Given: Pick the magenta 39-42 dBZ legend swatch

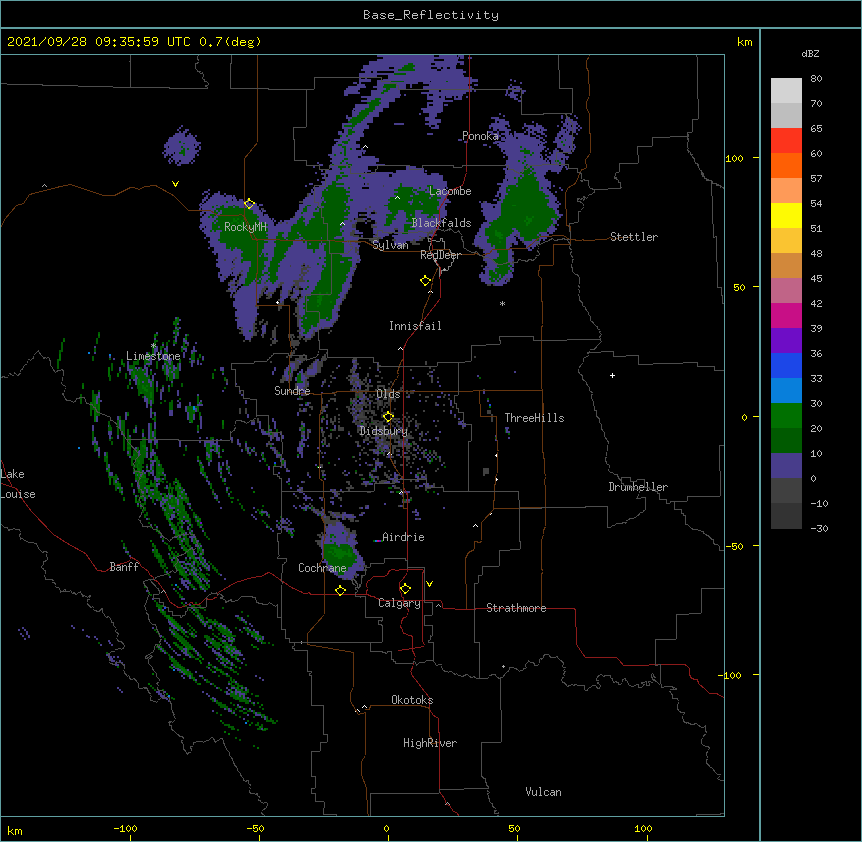Looking at the screenshot, I should click(x=786, y=315).
